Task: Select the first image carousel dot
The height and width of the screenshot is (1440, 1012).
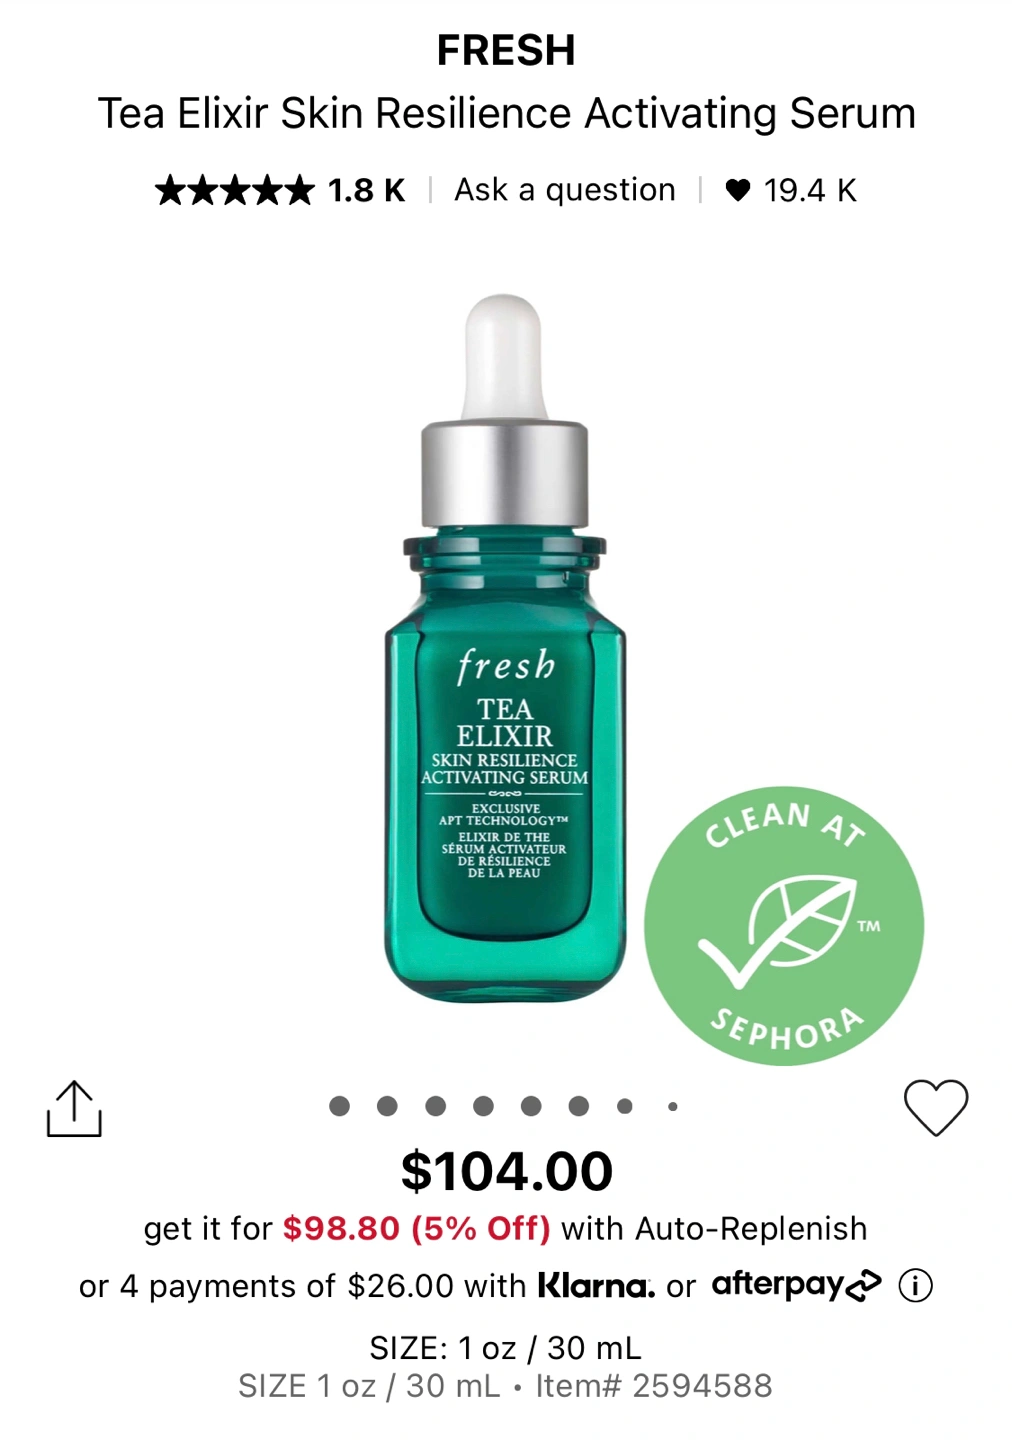Action: (x=339, y=1106)
